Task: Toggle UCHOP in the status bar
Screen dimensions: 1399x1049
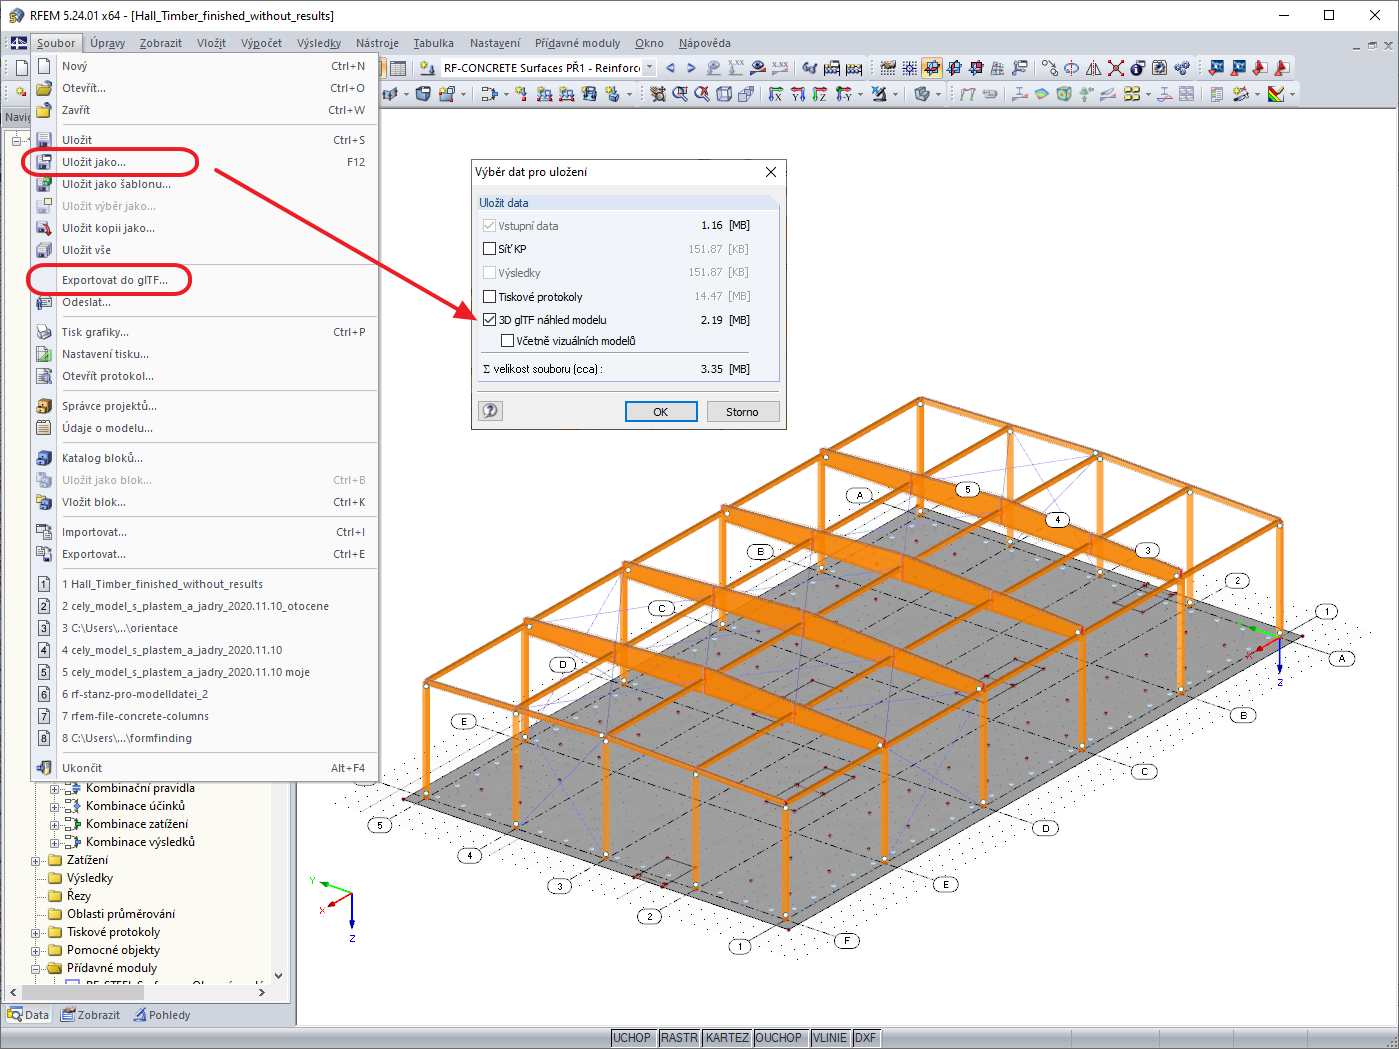Action: (x=632, y=1038)
